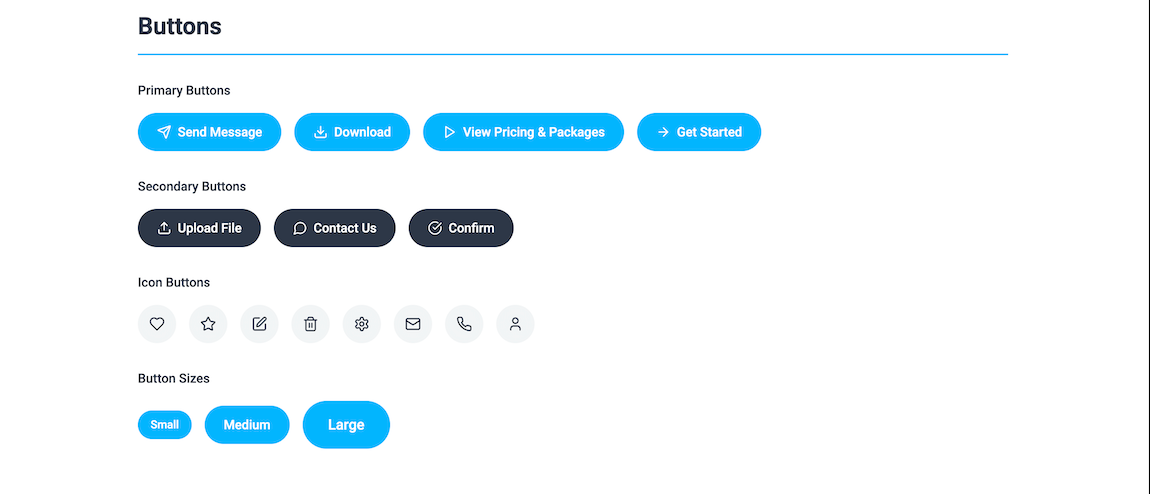Click the star icon button

(x=208, y=324)
